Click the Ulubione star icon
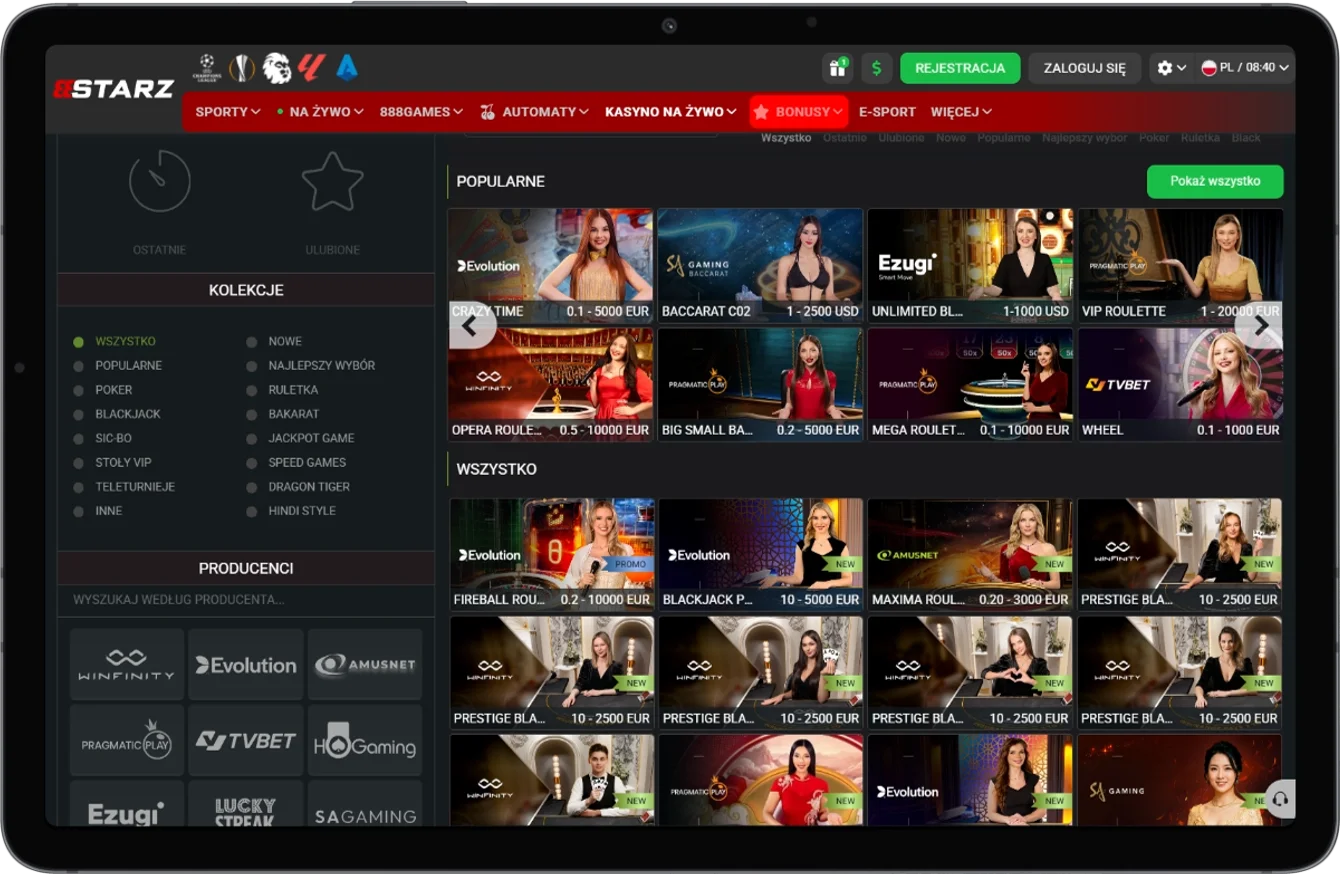The image size is (1340, 874). tap(333, 181)
